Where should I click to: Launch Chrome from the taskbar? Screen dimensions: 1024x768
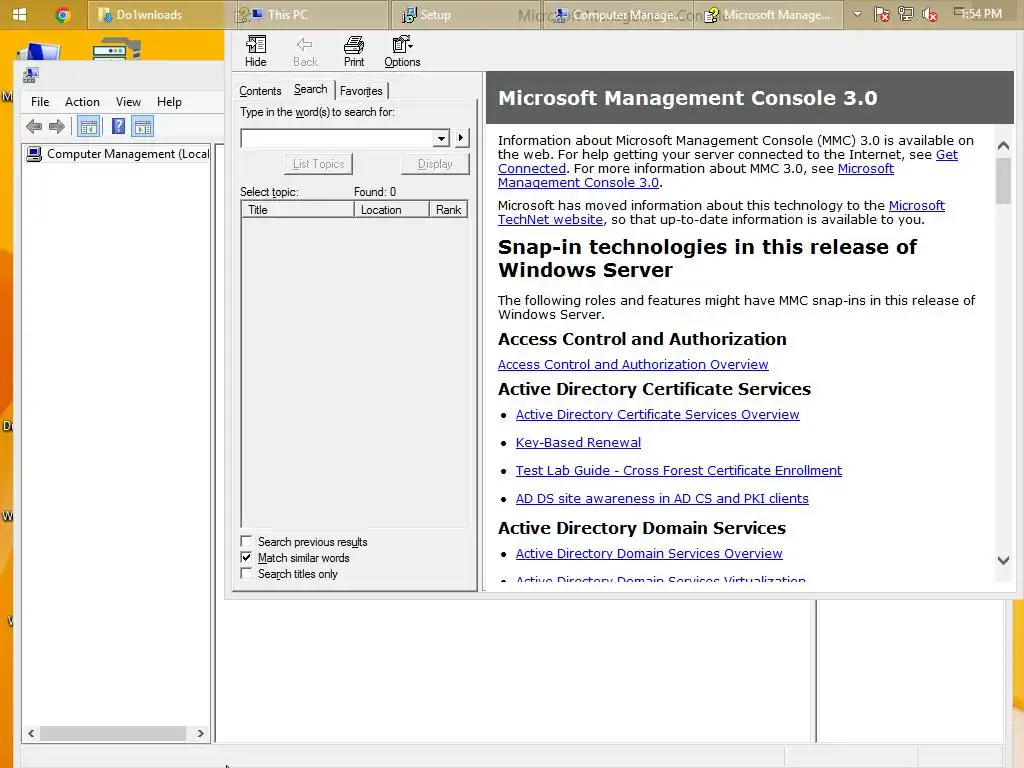[63, 14]
